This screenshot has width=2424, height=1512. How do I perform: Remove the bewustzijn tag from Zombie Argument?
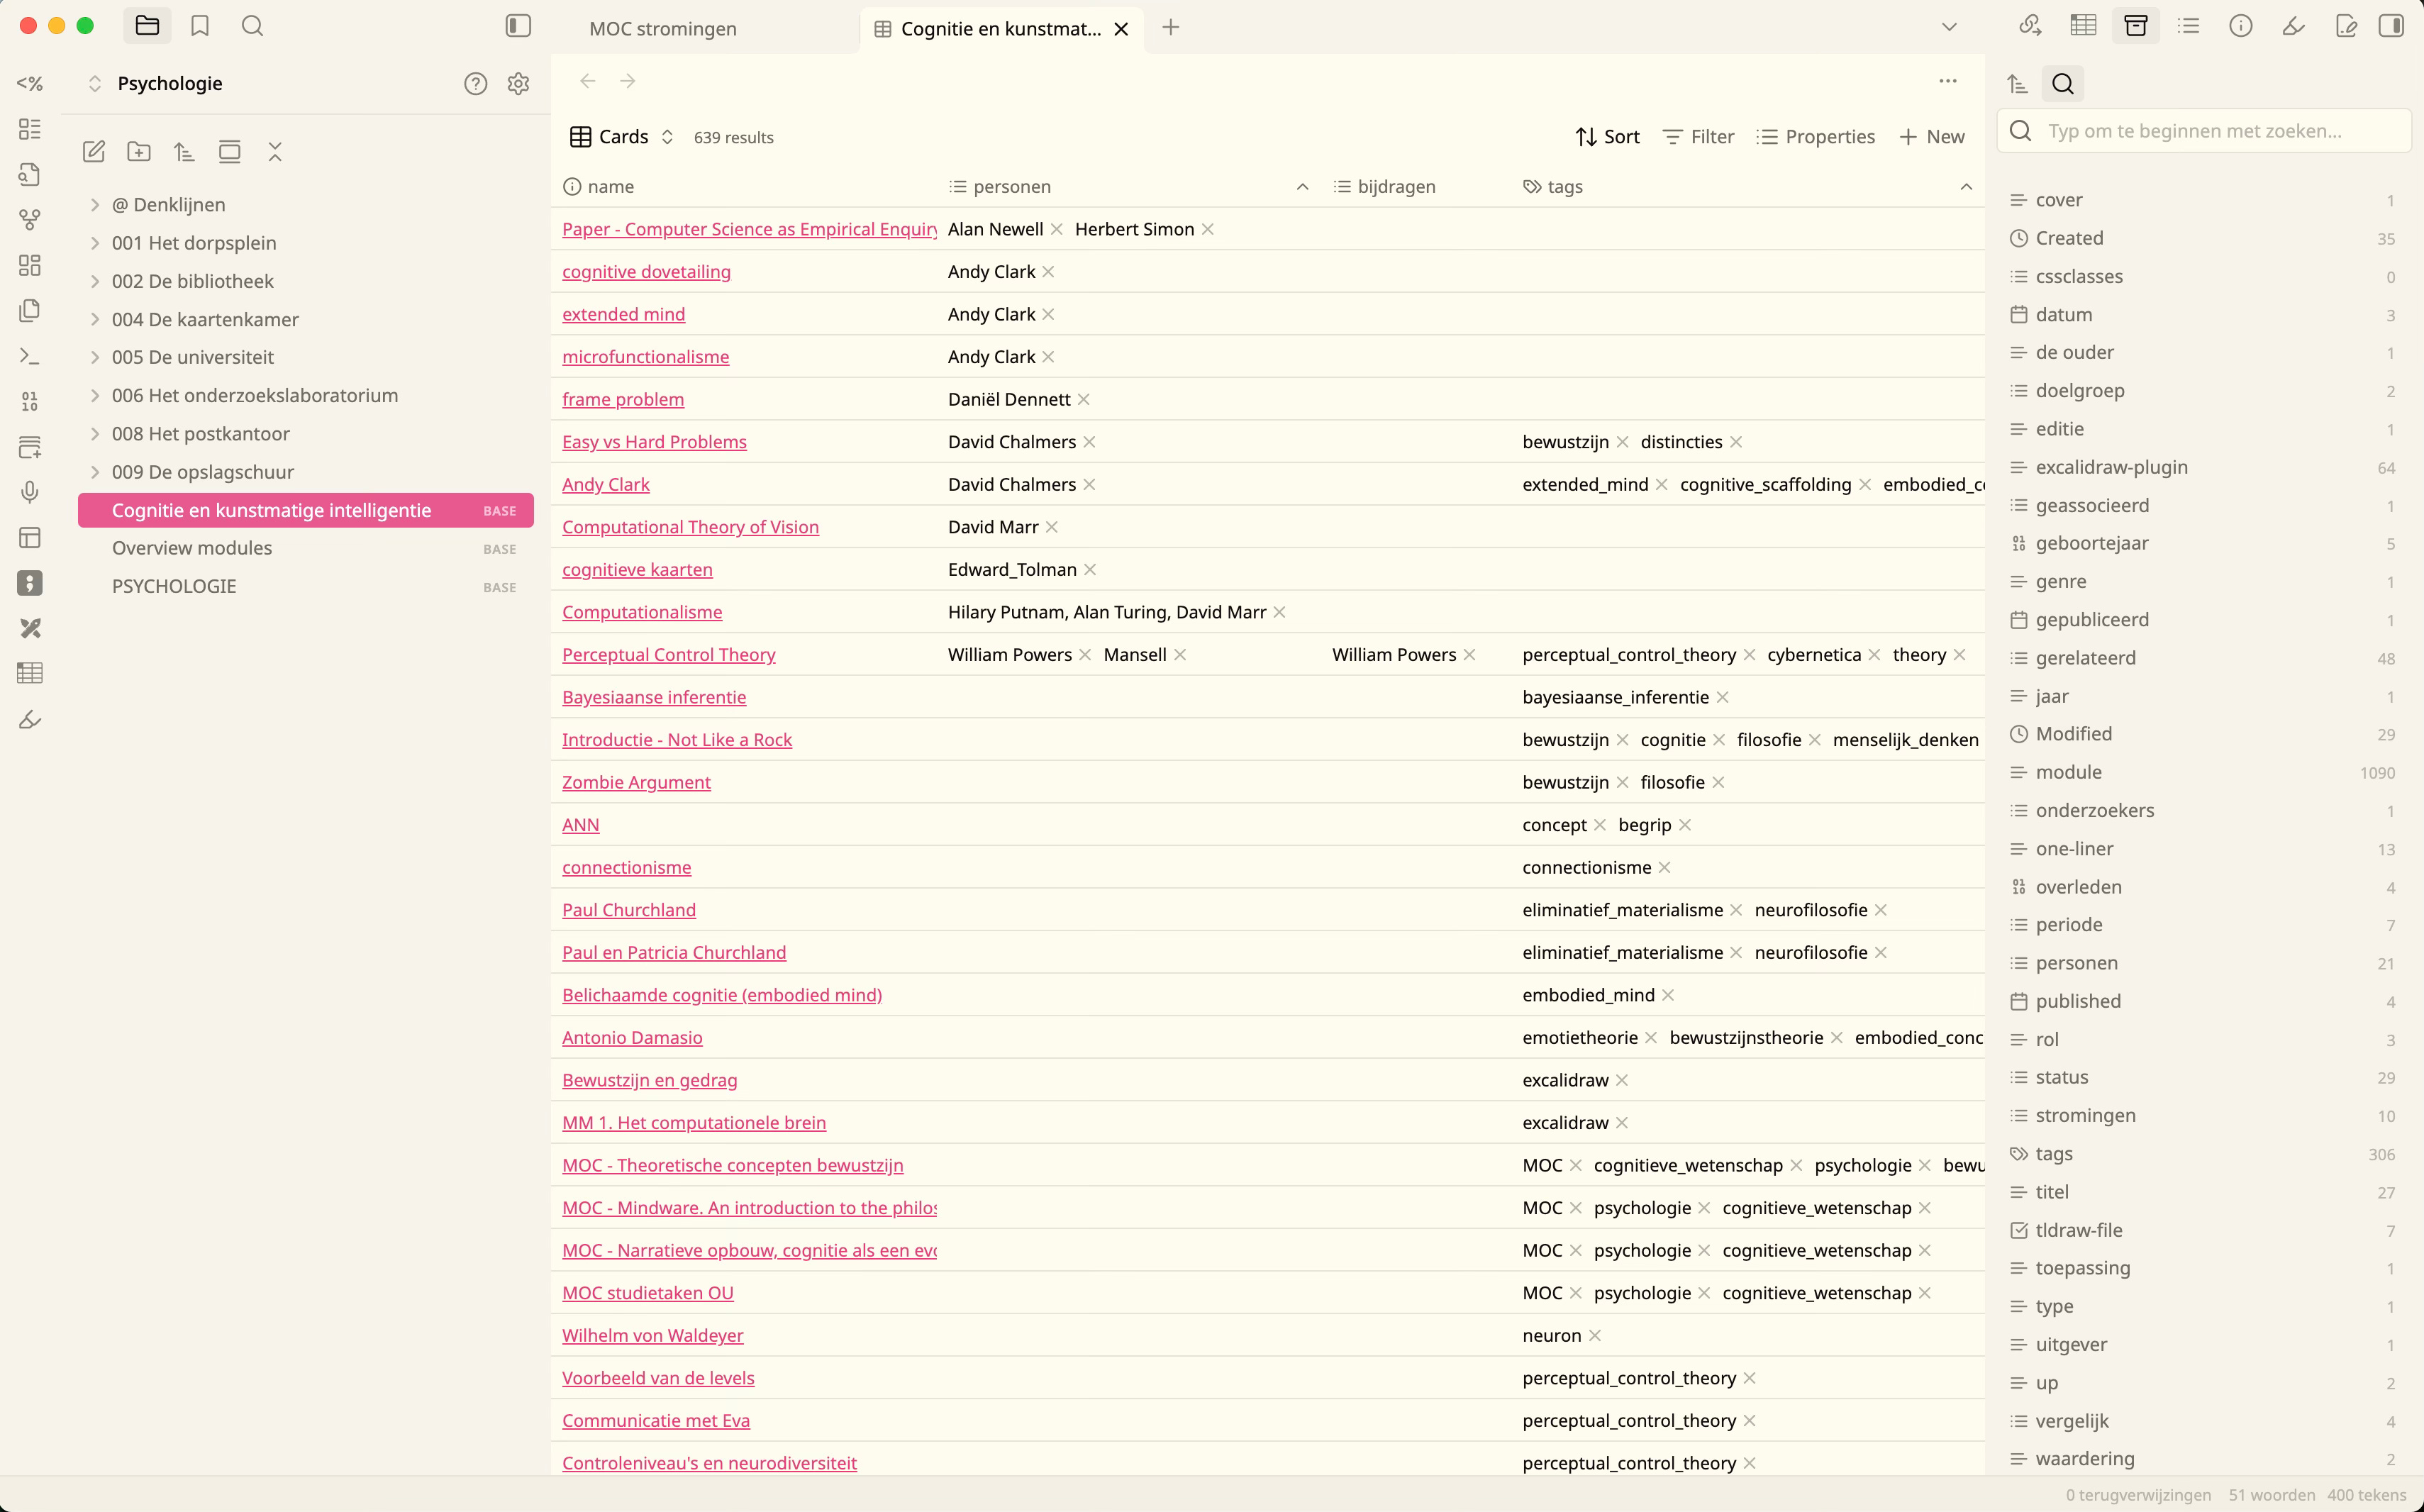1623,783
